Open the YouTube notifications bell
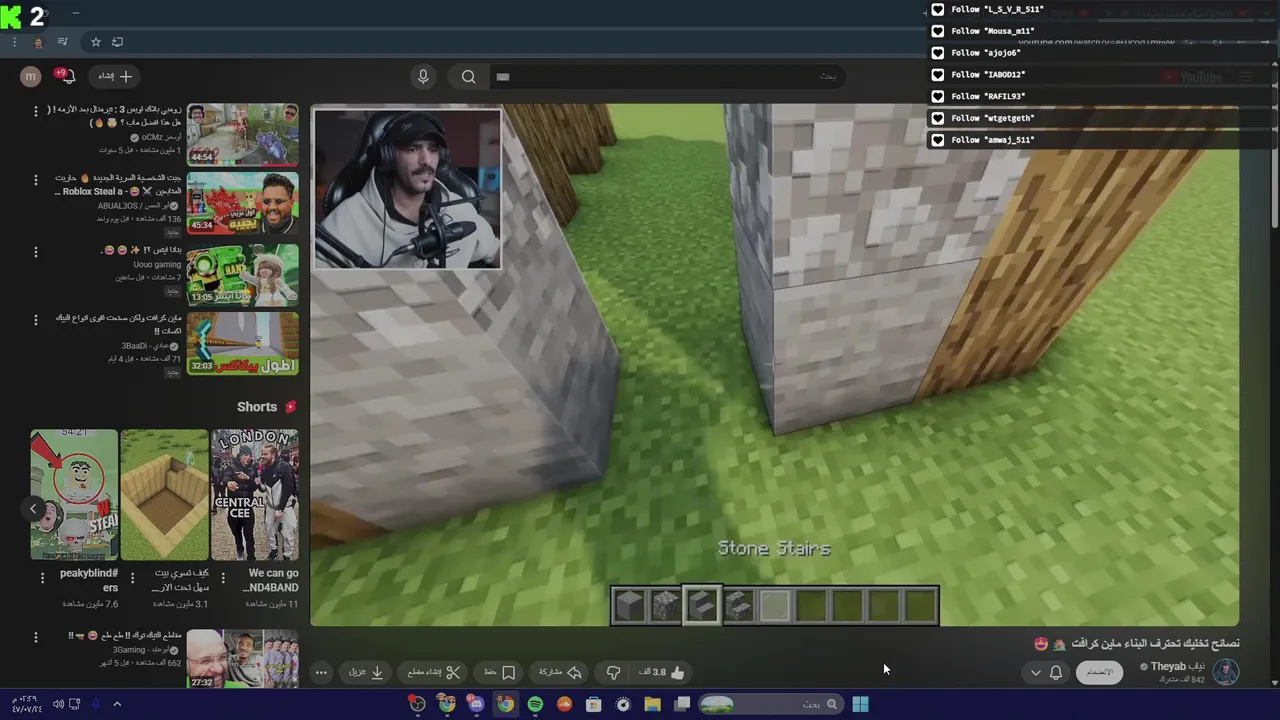1280x720 pixels. 66,76
